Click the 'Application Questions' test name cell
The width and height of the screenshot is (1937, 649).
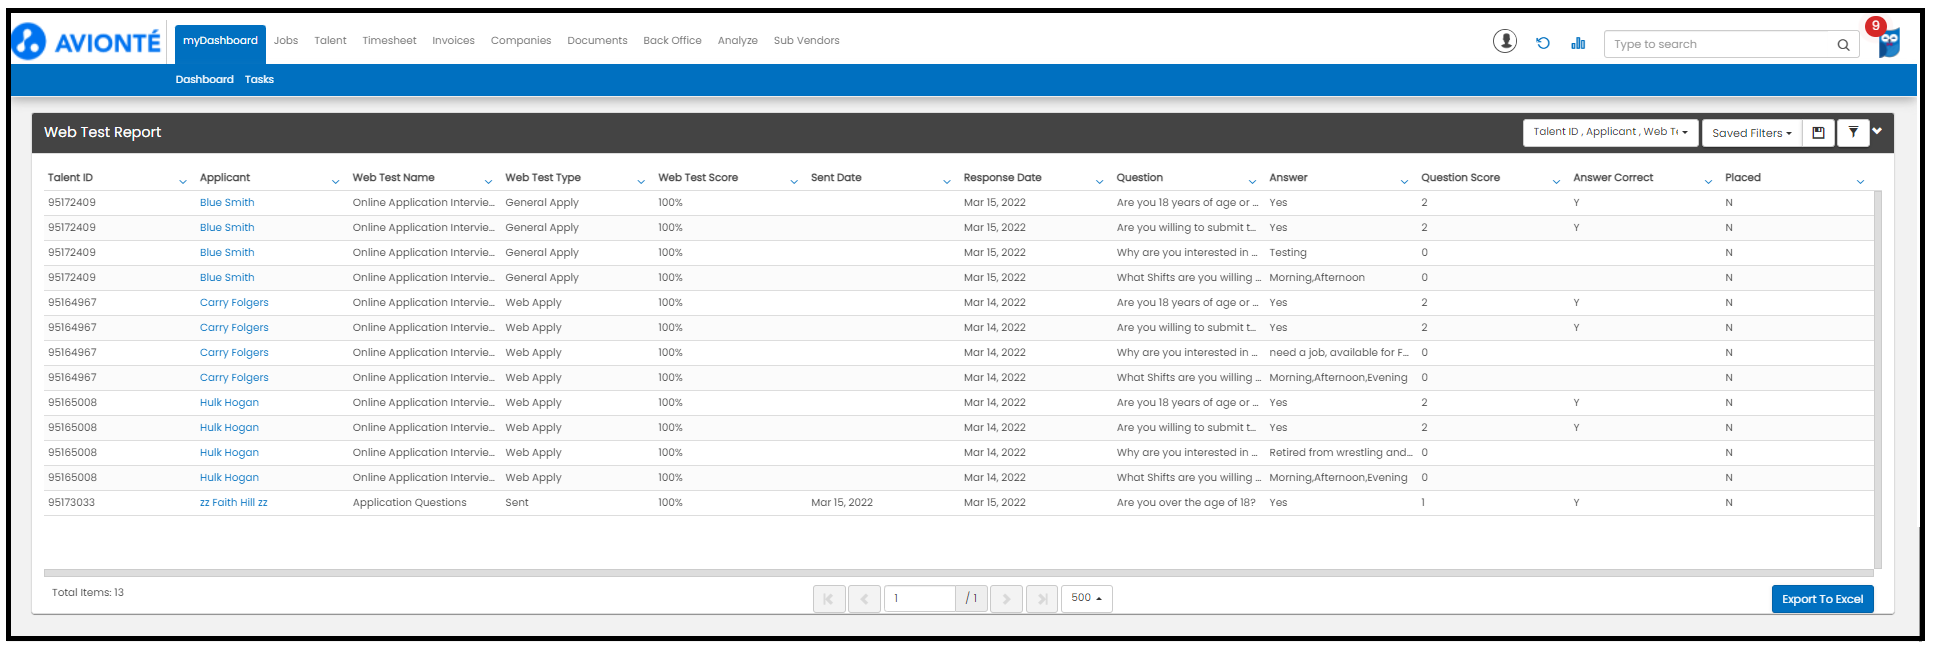(x=409, y=503)
